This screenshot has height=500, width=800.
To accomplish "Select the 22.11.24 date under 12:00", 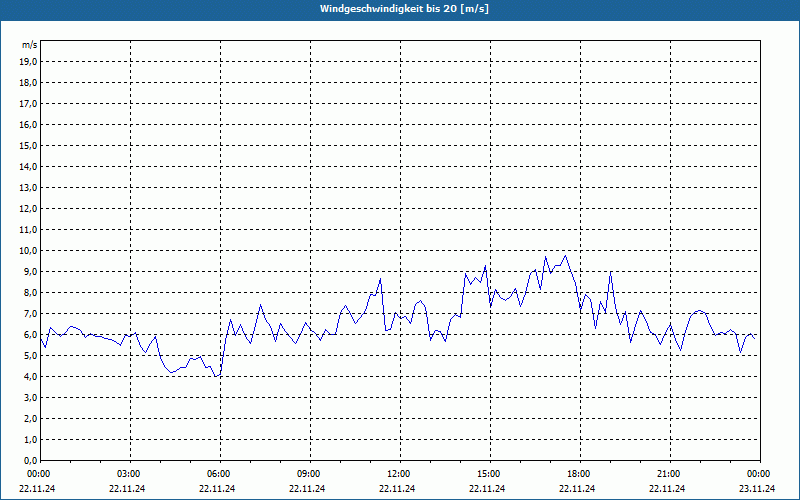I will coord(397,488).
